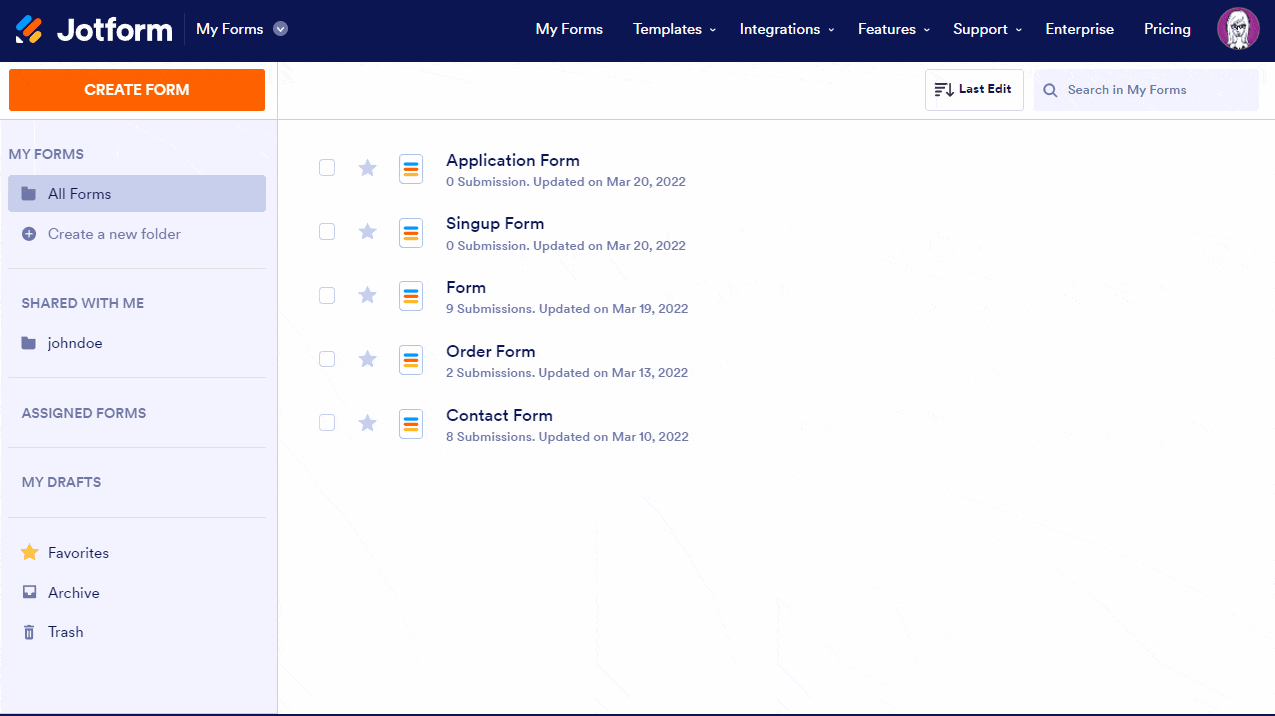This screenshot has width=1275, height=716.
Task: Open Favorites in the sidebar
Action: pyautogui.click(x=78, y=553)
